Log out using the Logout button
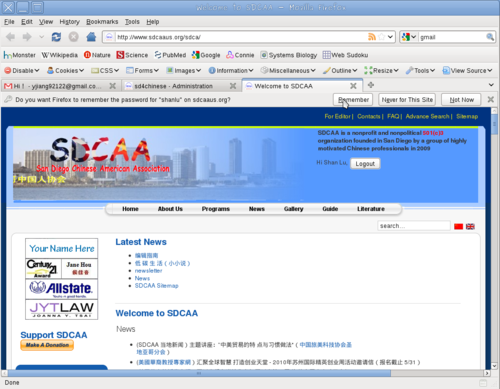500x389 pixels. [x=365, y=164]
